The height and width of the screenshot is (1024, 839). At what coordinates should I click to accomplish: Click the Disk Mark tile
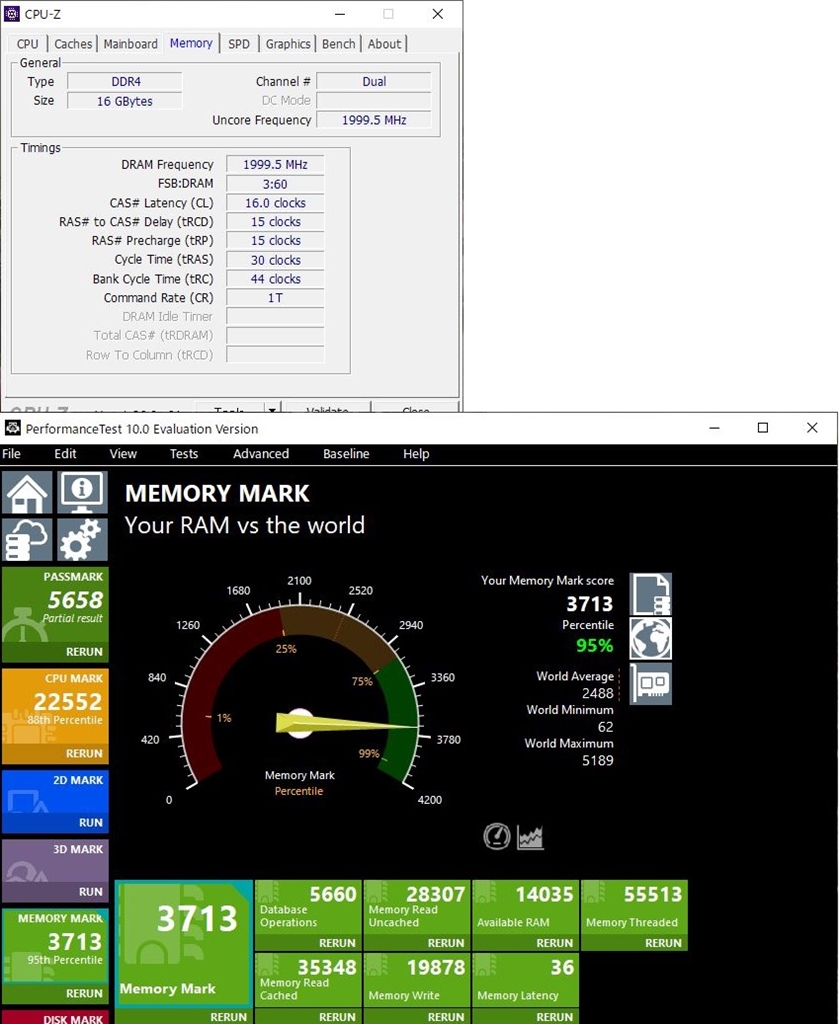pos(55,1017)
